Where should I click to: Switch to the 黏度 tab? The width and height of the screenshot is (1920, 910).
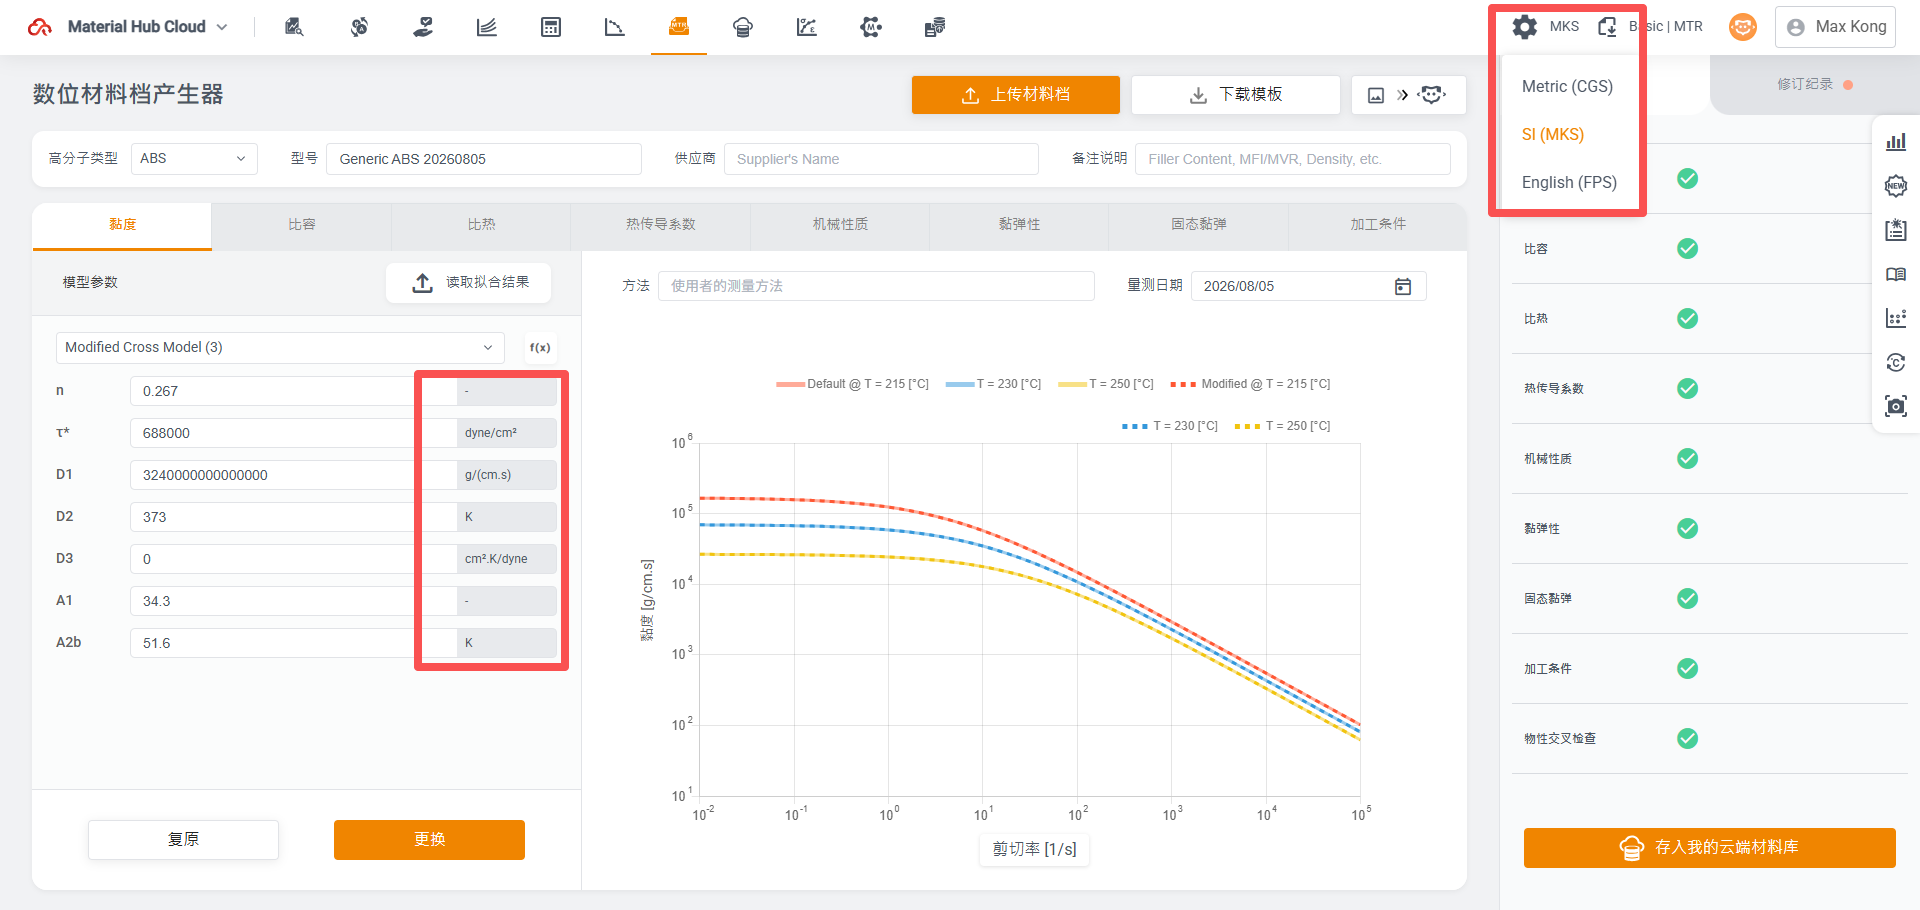(122, 225)
